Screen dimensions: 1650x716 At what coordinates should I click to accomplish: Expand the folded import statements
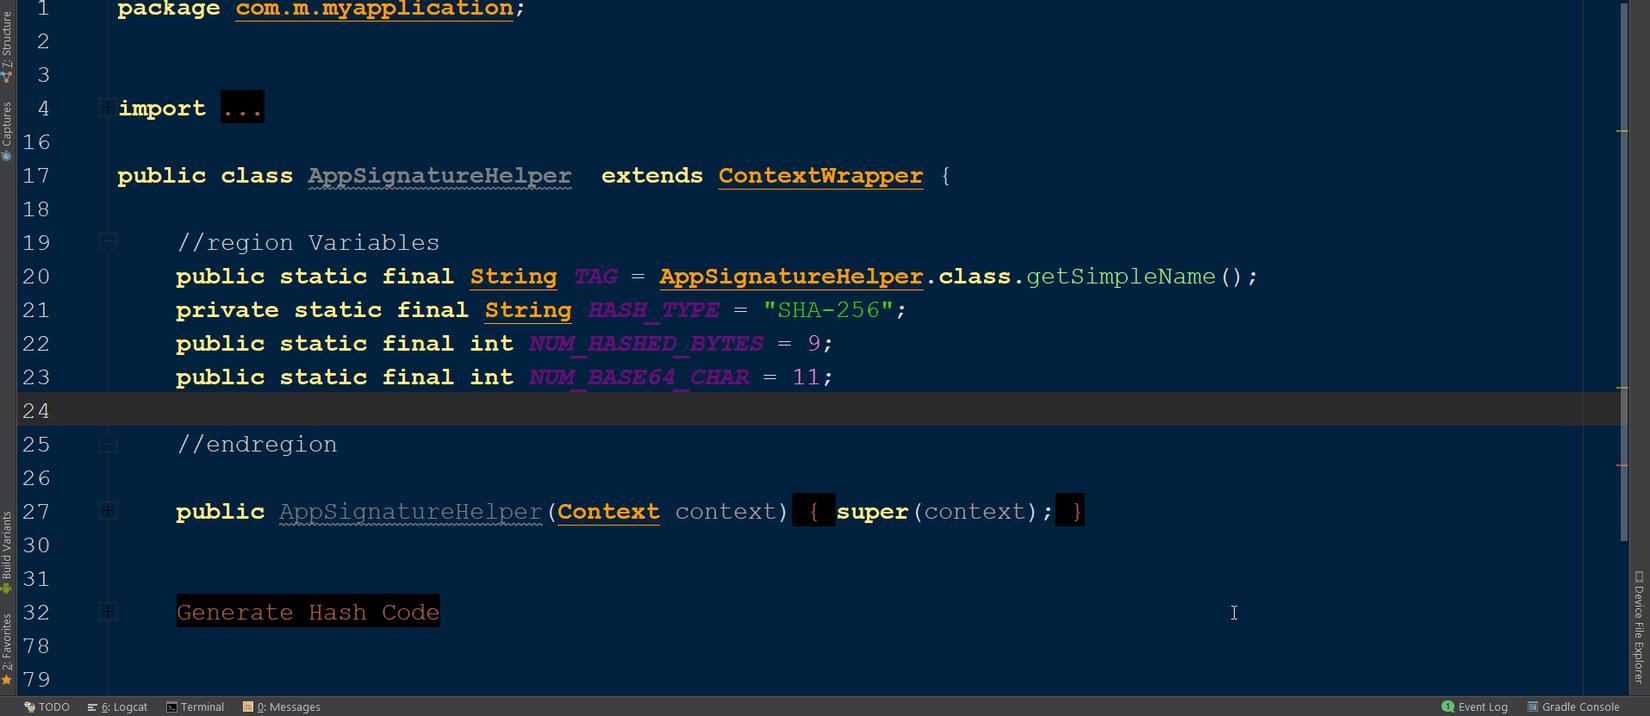tap(106, 108)
